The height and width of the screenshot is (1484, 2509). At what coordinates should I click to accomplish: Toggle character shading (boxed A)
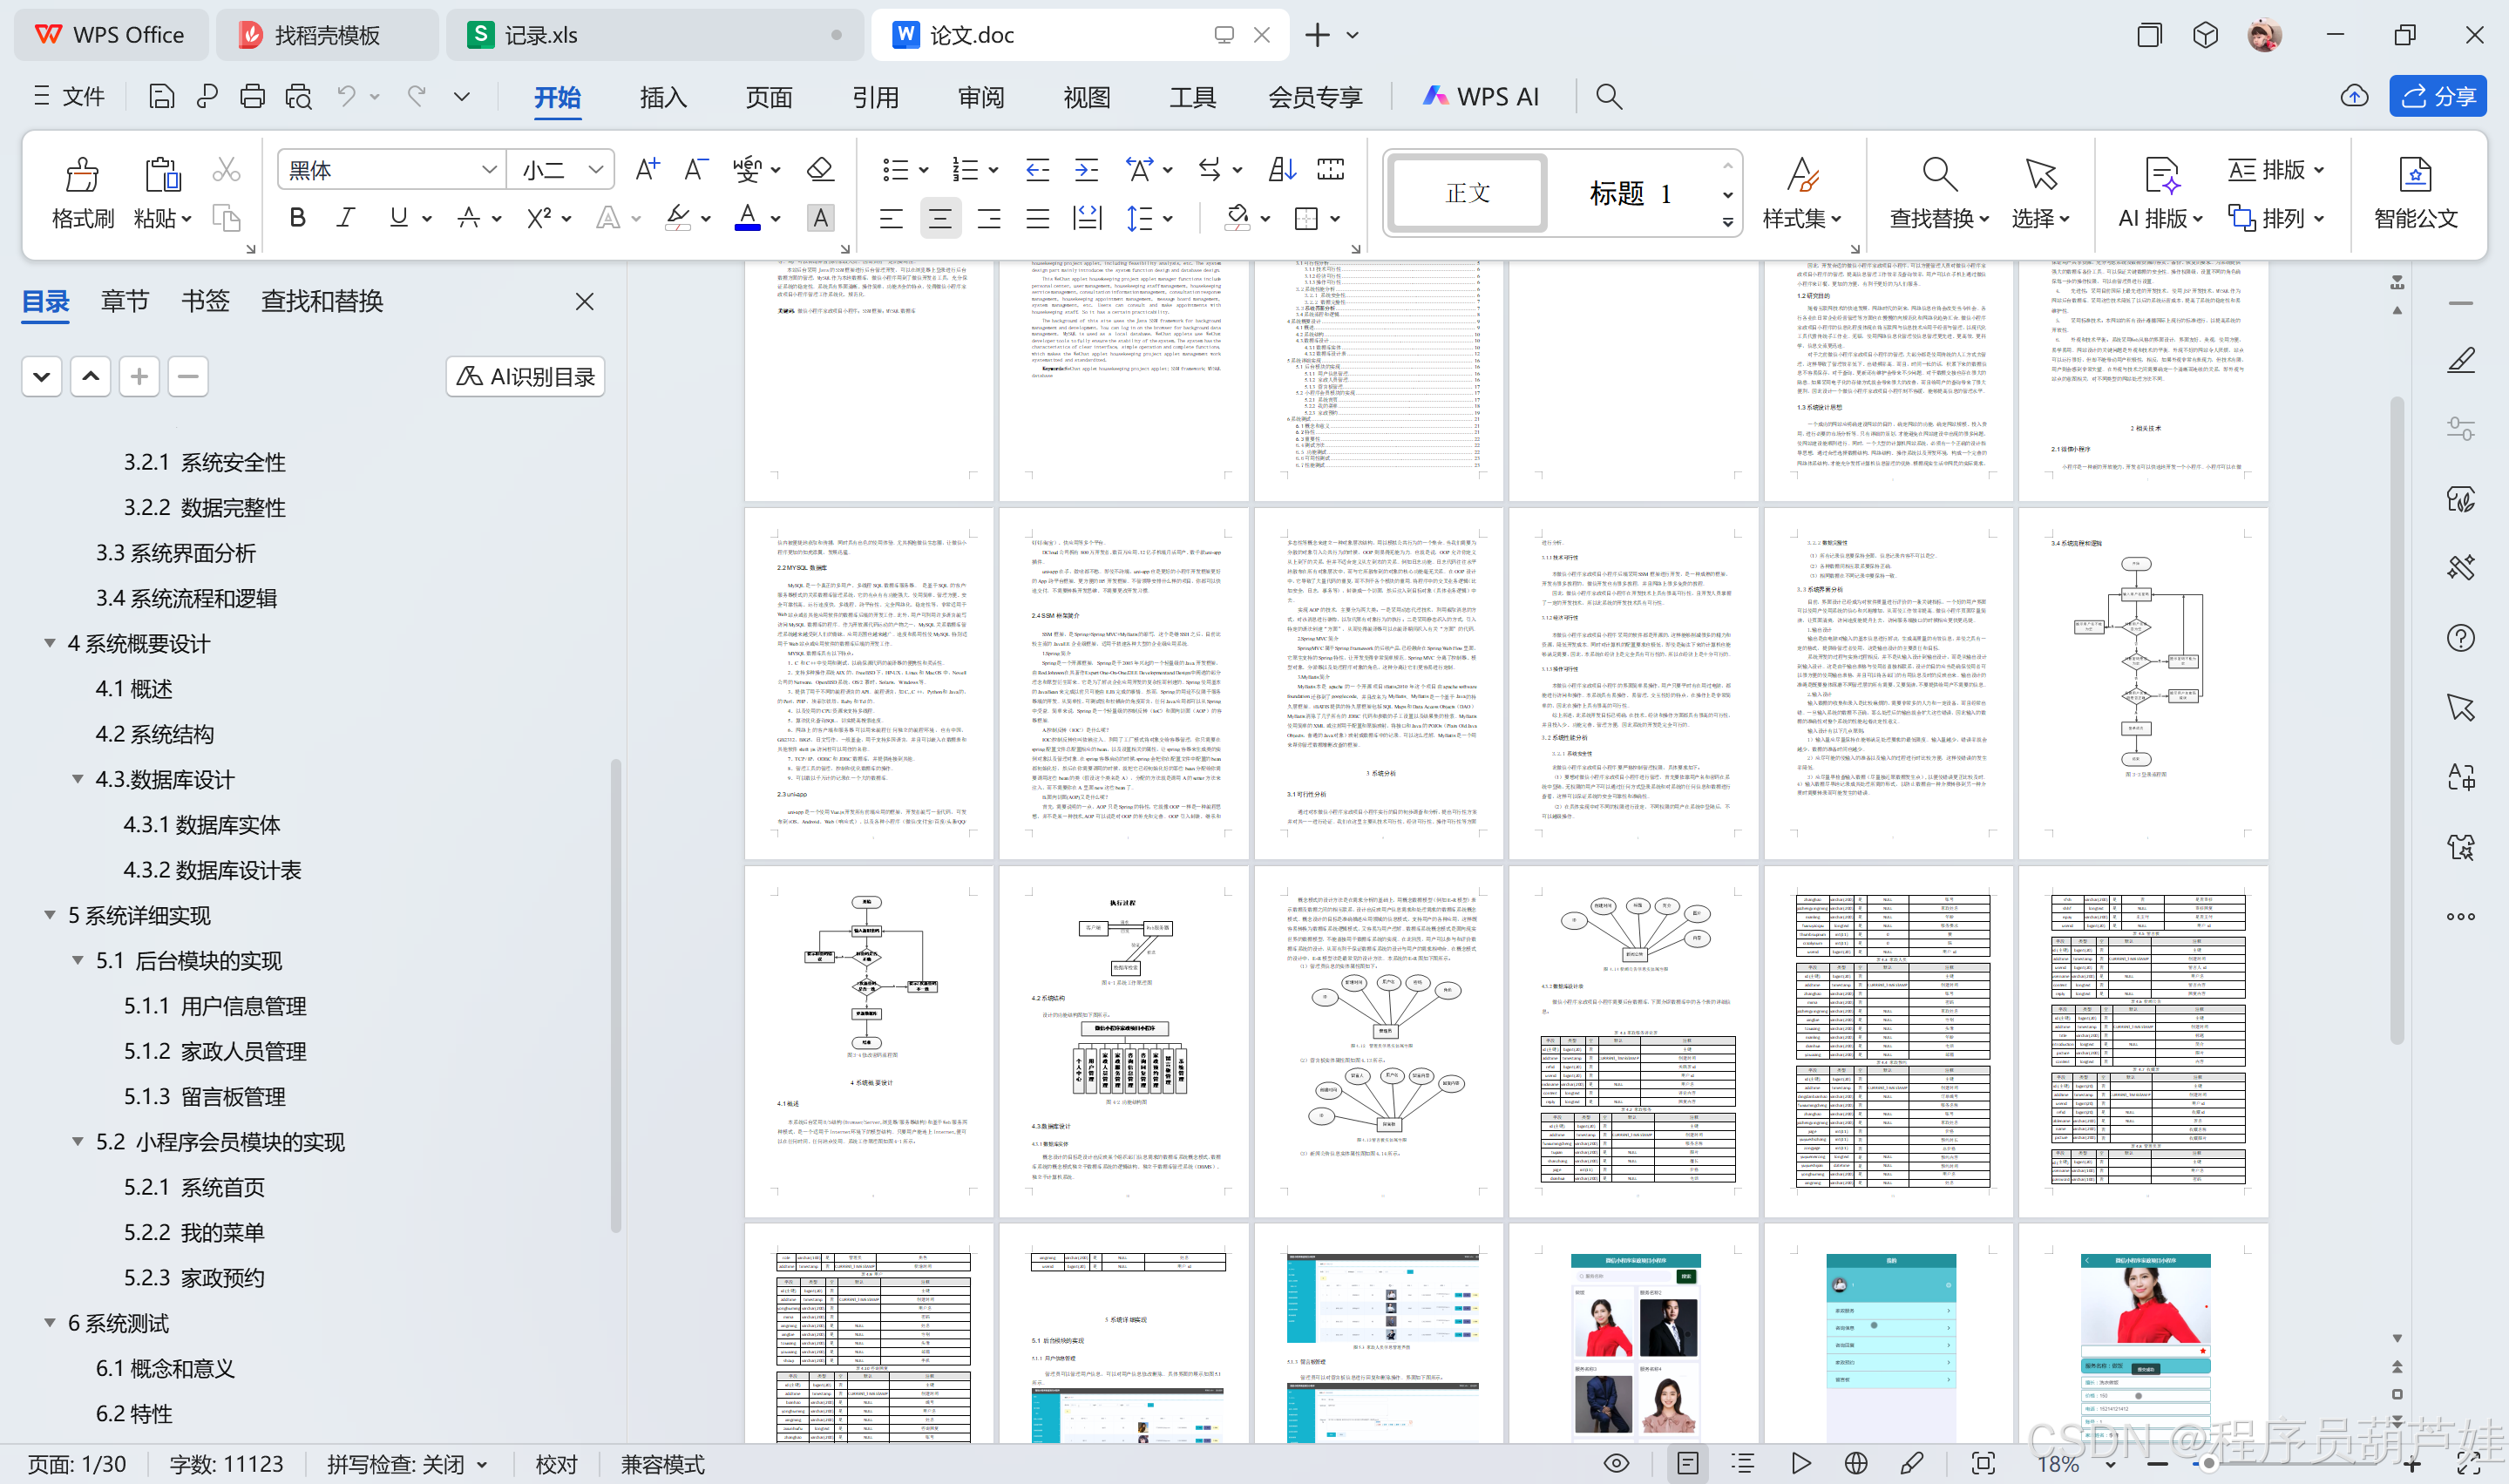820,217
